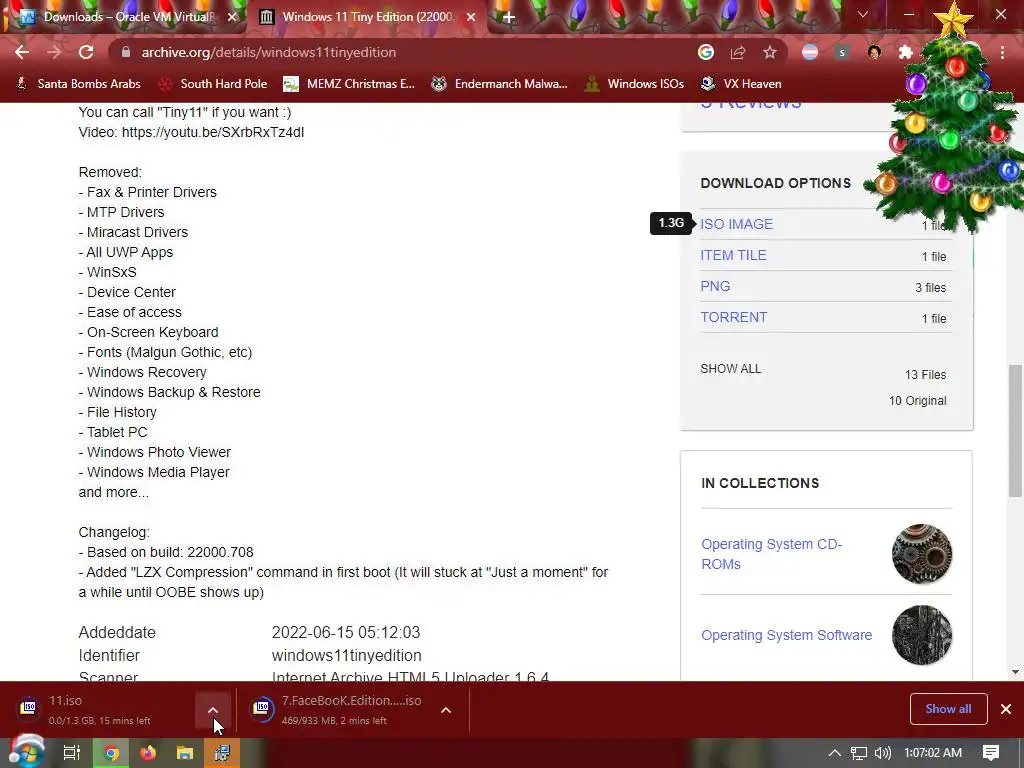Show hidden system tray icons
The image size is (1024, 768).
834,753
